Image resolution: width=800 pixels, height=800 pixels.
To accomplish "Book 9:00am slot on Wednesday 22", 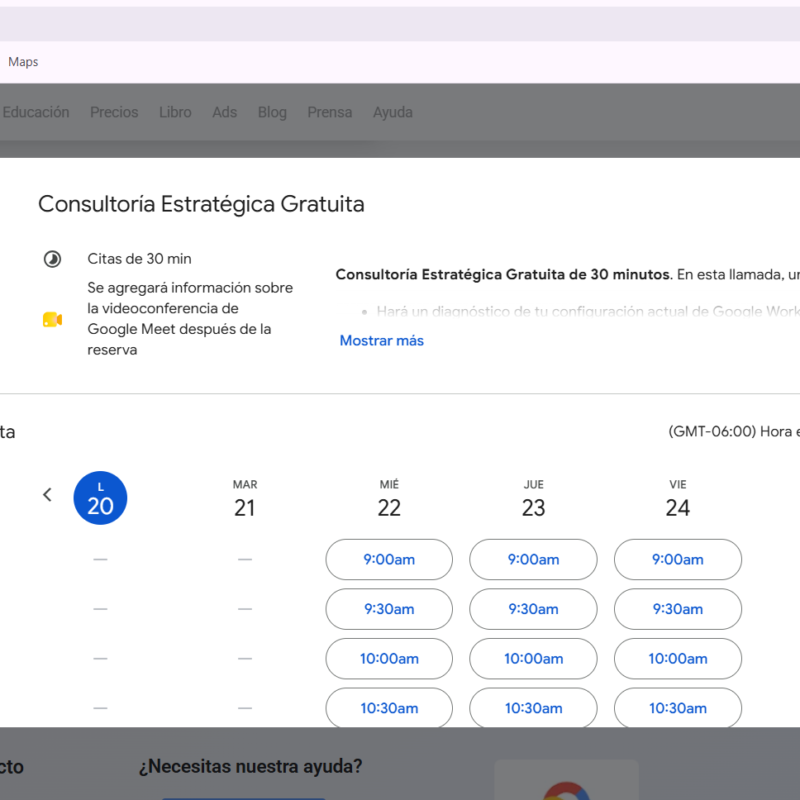I will click(x=389, y=560).
